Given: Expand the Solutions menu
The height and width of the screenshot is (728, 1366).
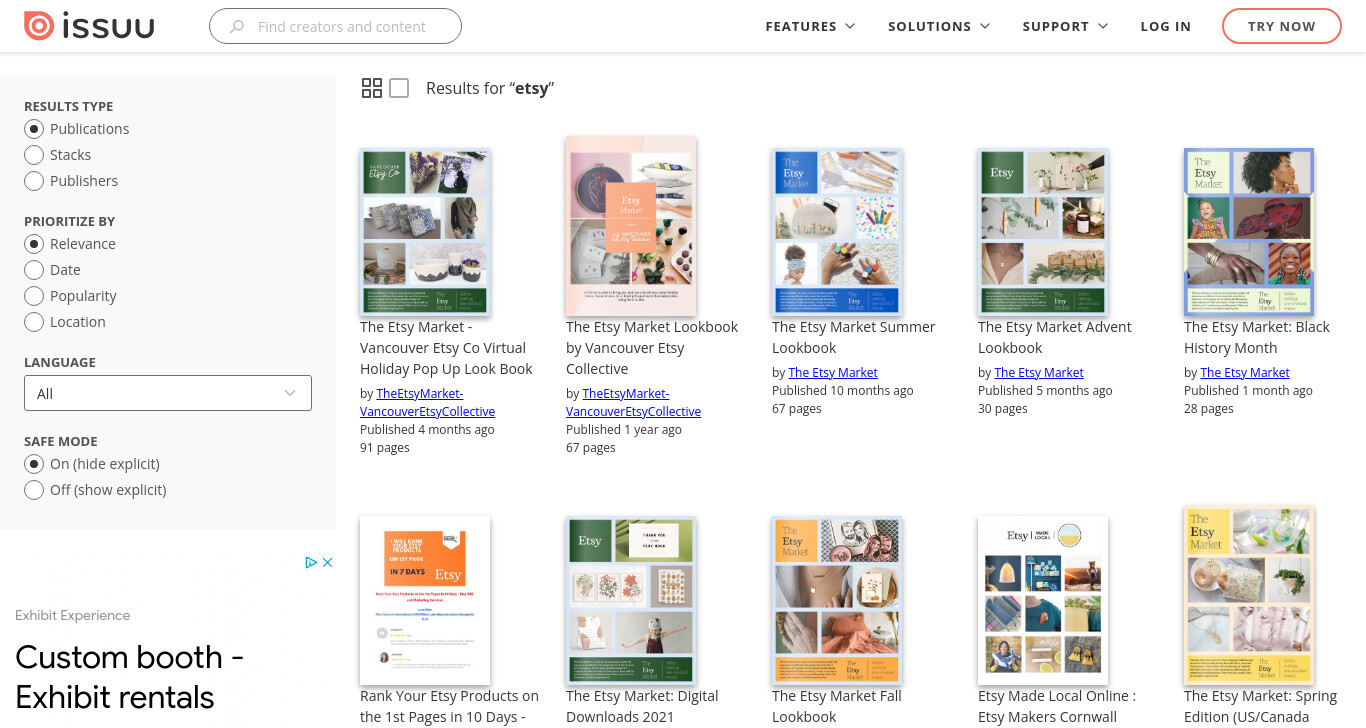Looking at the screenshot, I should 939,26.
